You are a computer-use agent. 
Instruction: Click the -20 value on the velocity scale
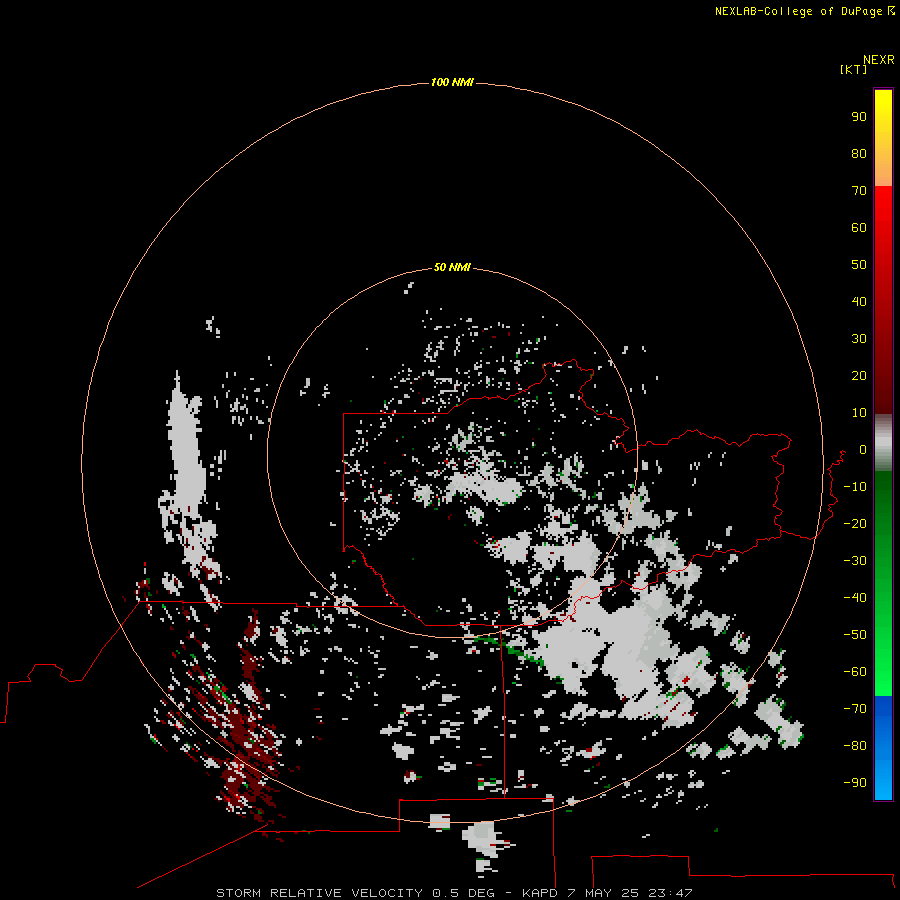coord(855,523)
